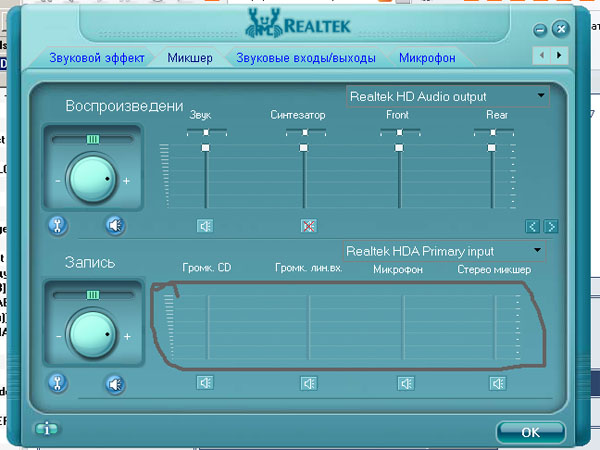Unmute the Синтезатор channel
The height and width of the screenshot is (450, 600).
pos(308,226)
